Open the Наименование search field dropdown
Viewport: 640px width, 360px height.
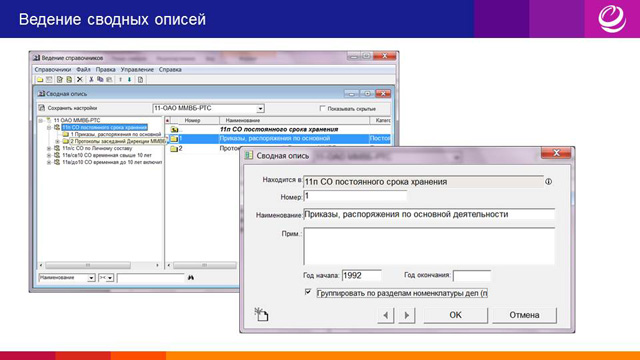click(x=91, y=278)
